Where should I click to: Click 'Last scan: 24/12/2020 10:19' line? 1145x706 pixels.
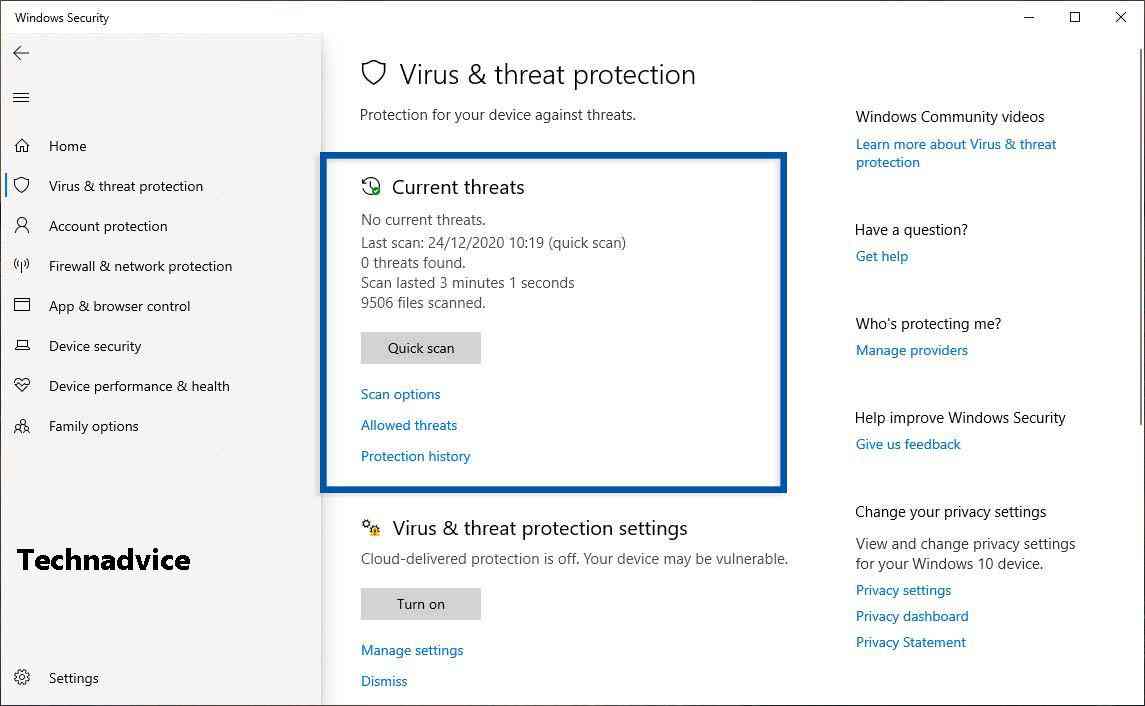pyautogui.click(x=493, y=242)
